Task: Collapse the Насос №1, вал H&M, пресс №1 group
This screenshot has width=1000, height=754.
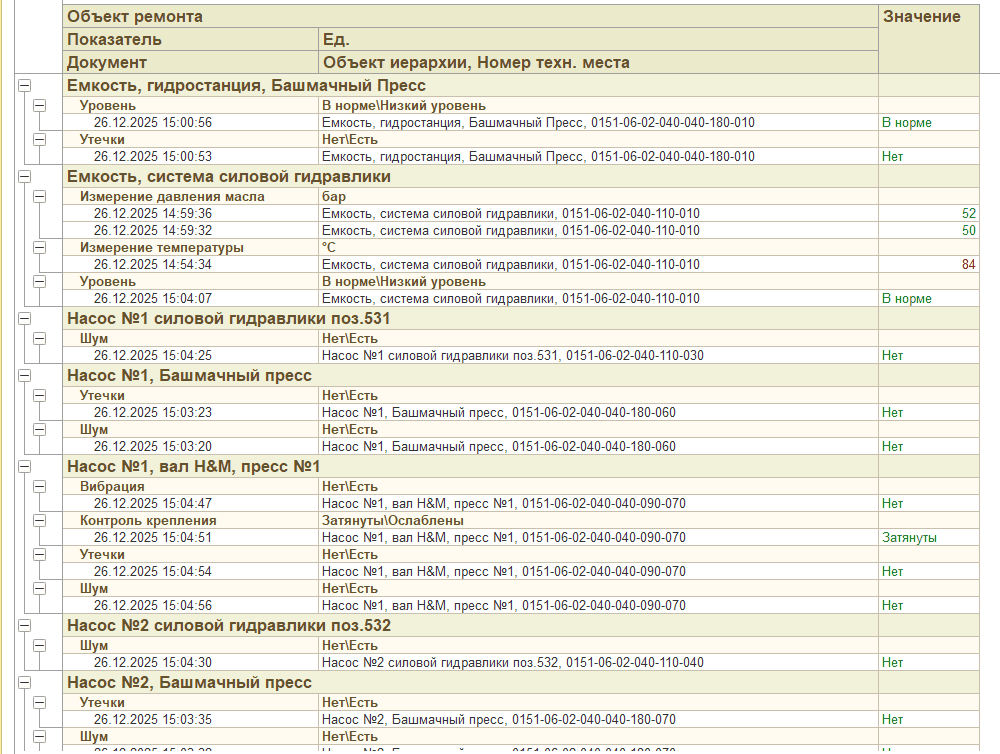Action: [24, 466]
